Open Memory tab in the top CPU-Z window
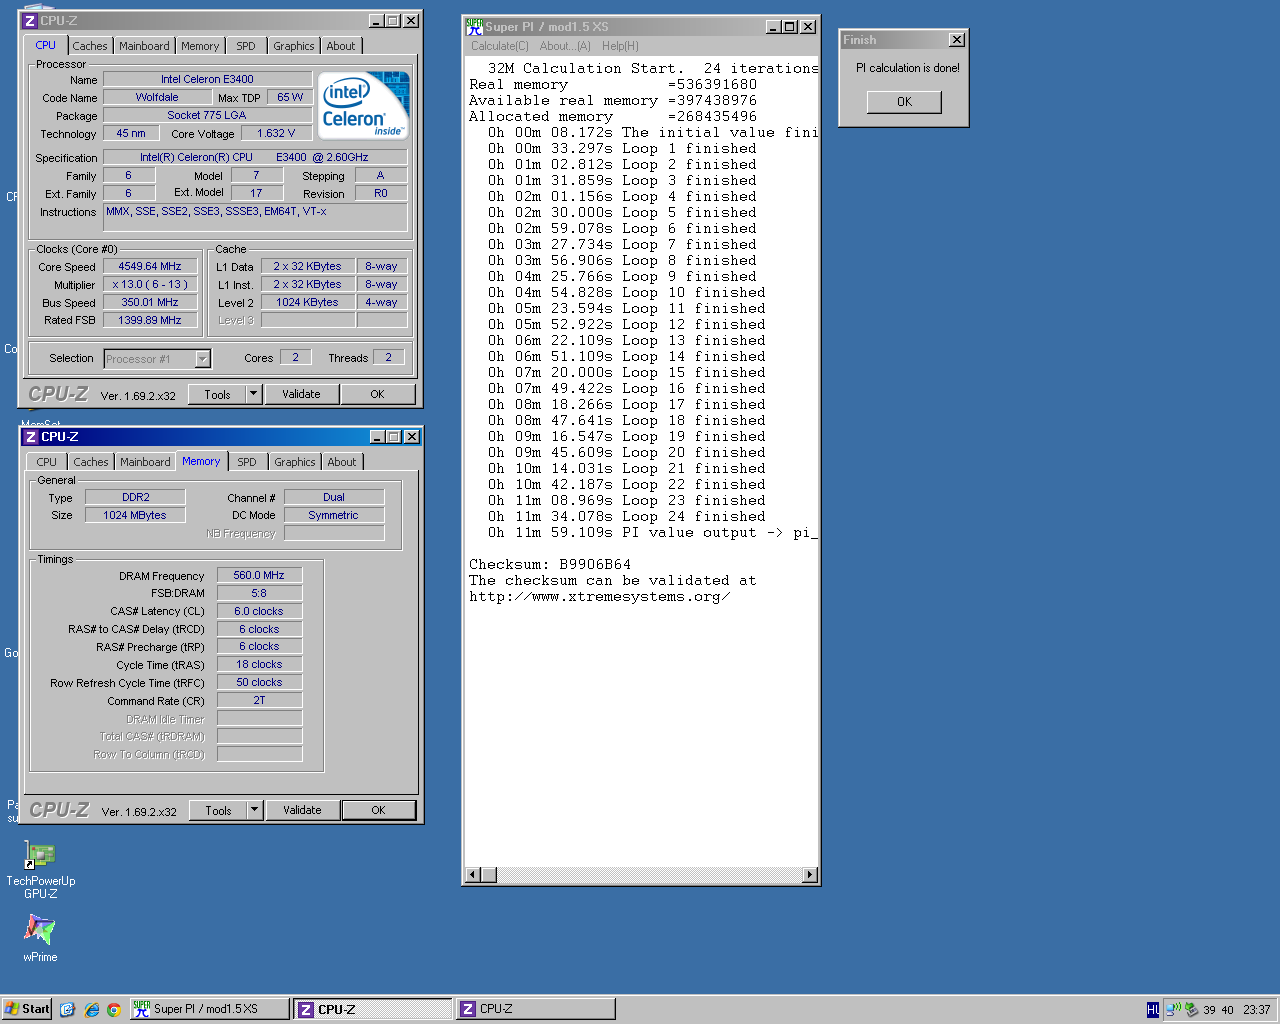Image resolution: width=1280 pixels, height=1024 pixels. click(200, 46)
